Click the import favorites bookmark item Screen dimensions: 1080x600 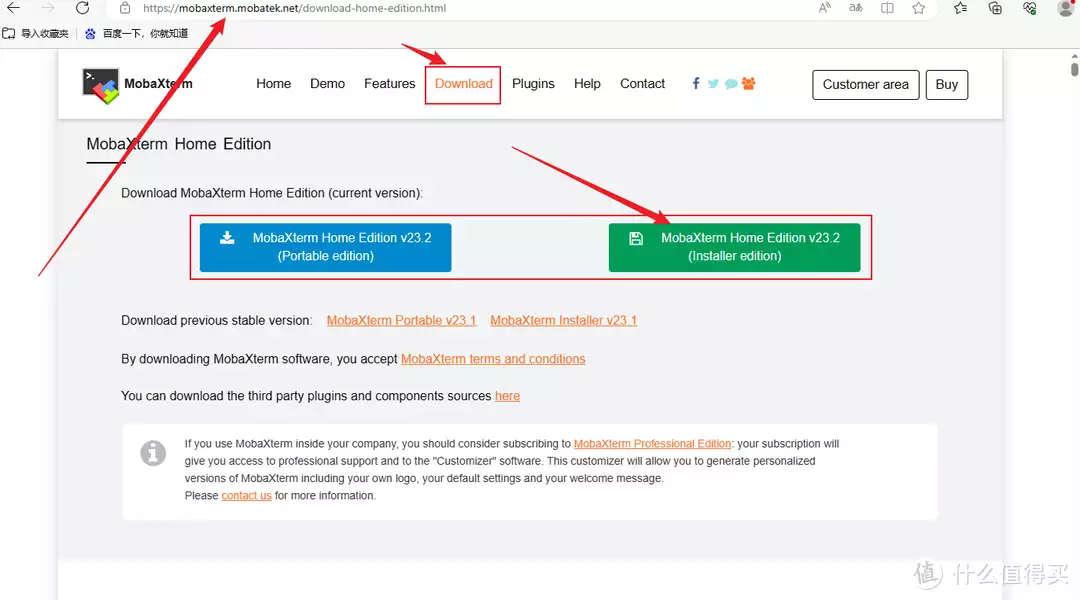click(36, 33)
